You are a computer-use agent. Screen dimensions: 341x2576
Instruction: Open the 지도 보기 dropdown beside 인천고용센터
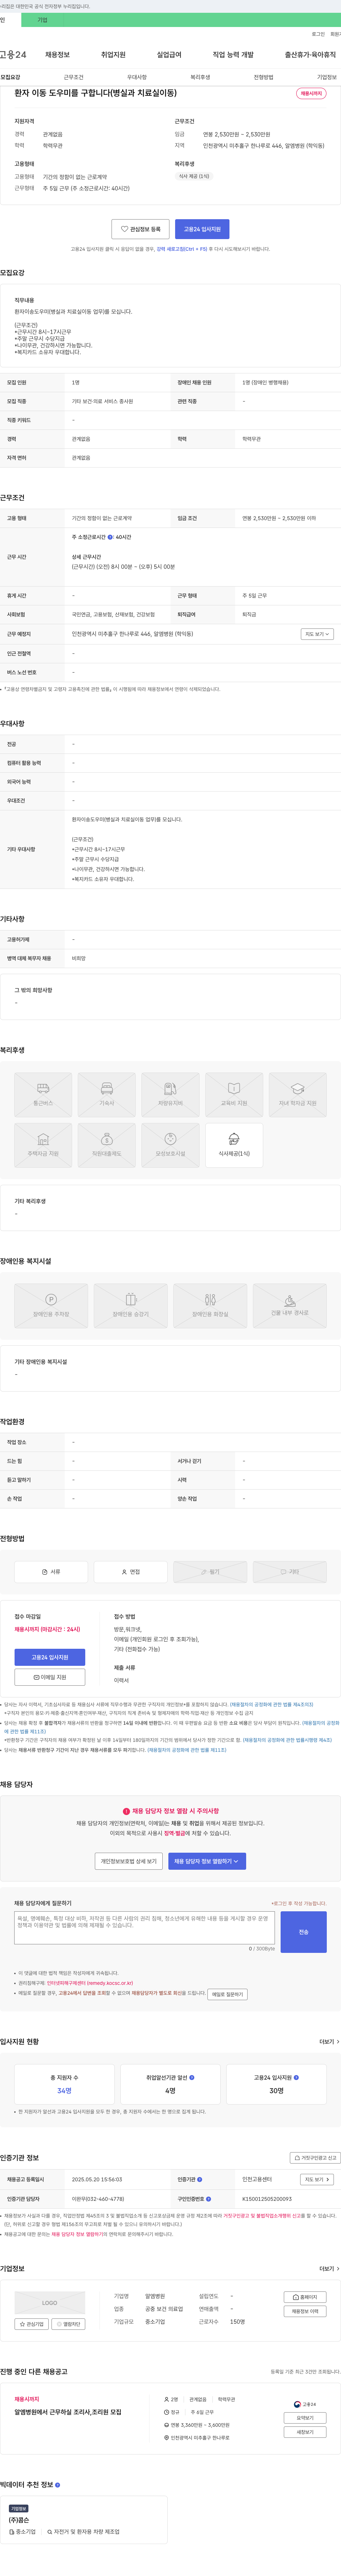317,2179
